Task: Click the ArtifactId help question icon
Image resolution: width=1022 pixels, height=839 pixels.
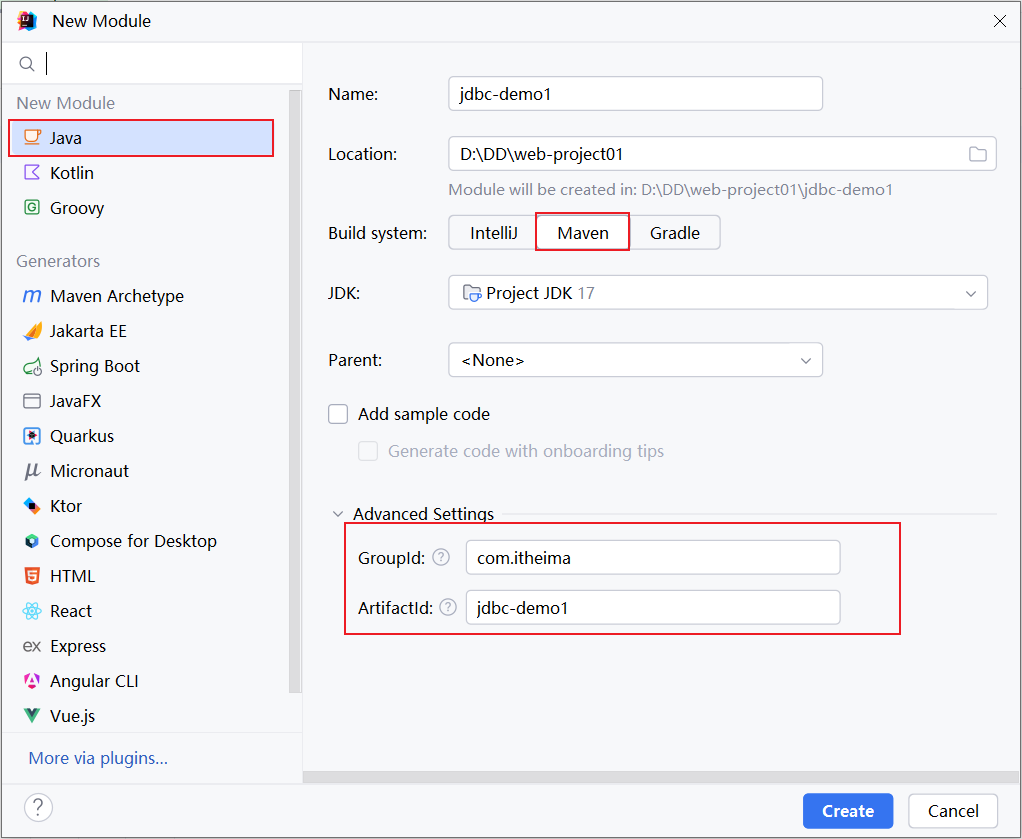Action: click(448, 608)
